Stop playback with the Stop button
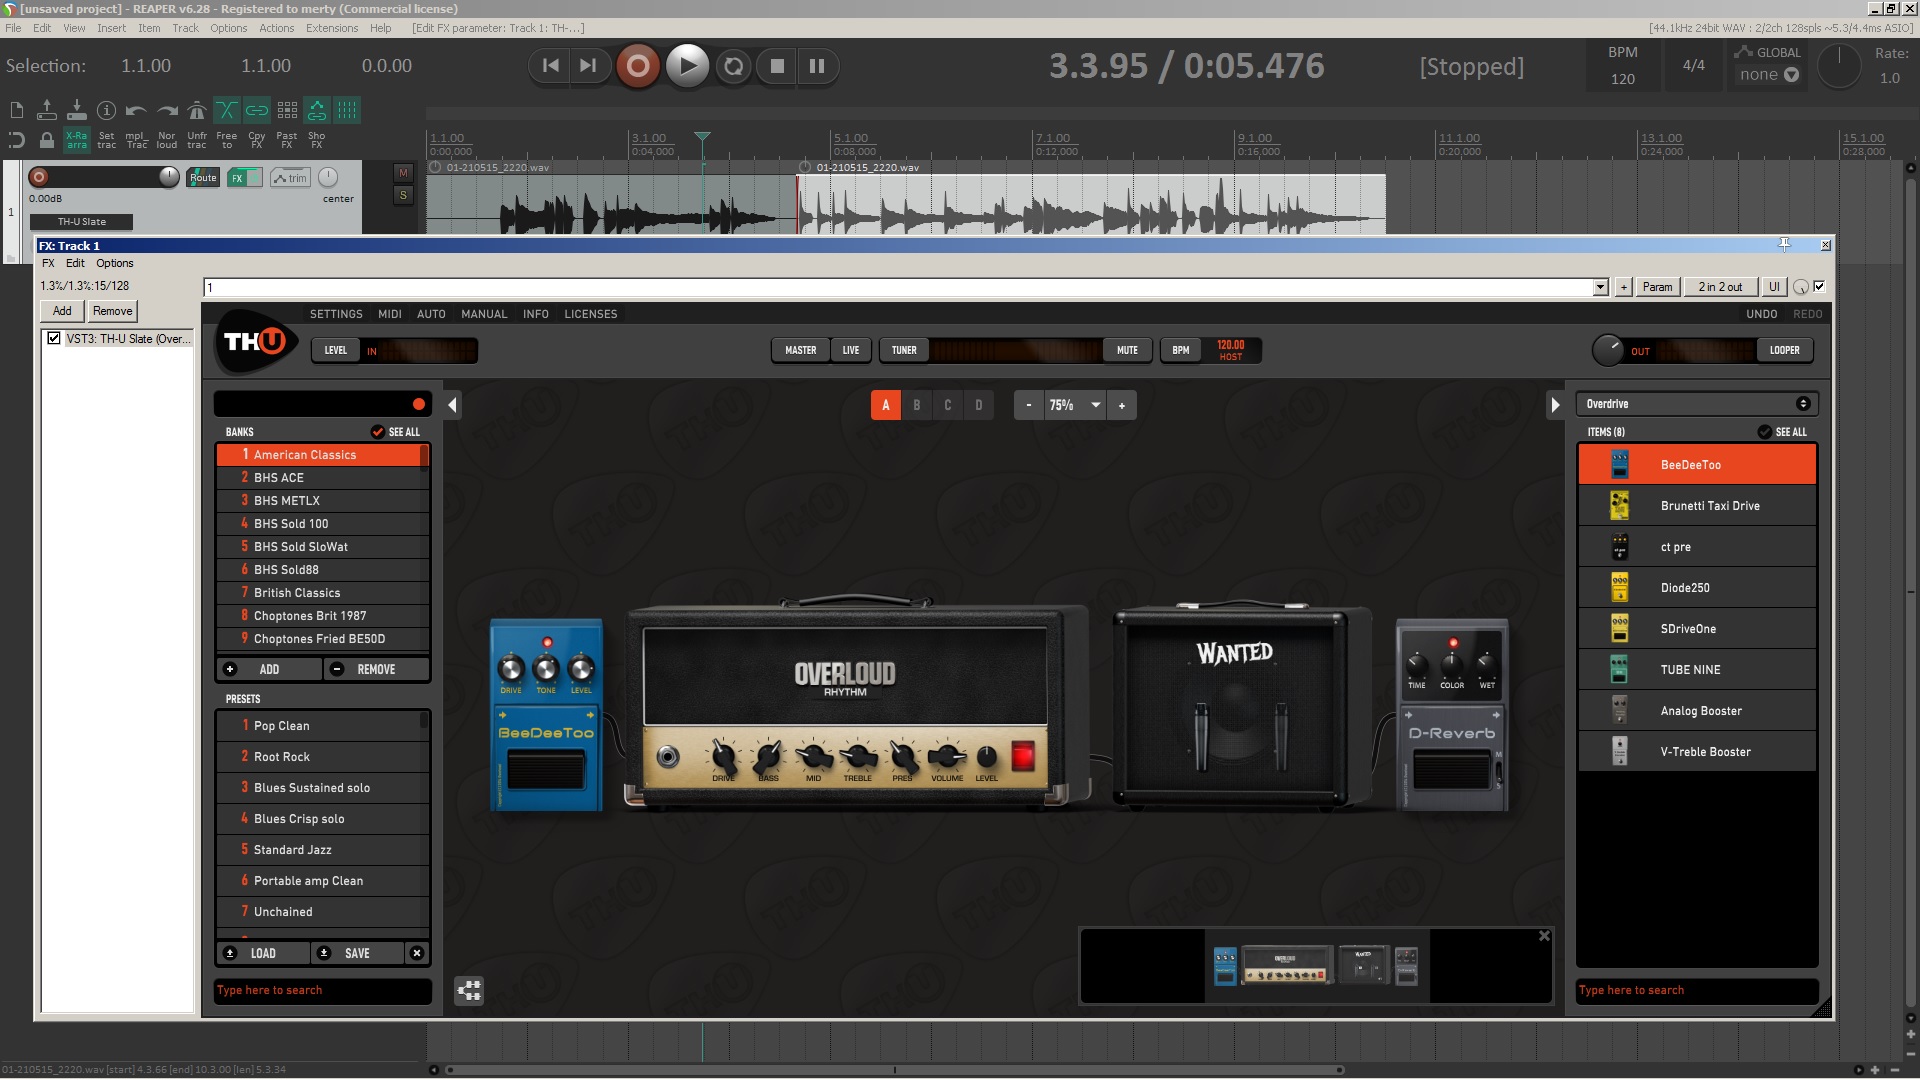The height and width of the screenshot is (1080, 1920). click(x=777, y=66)
